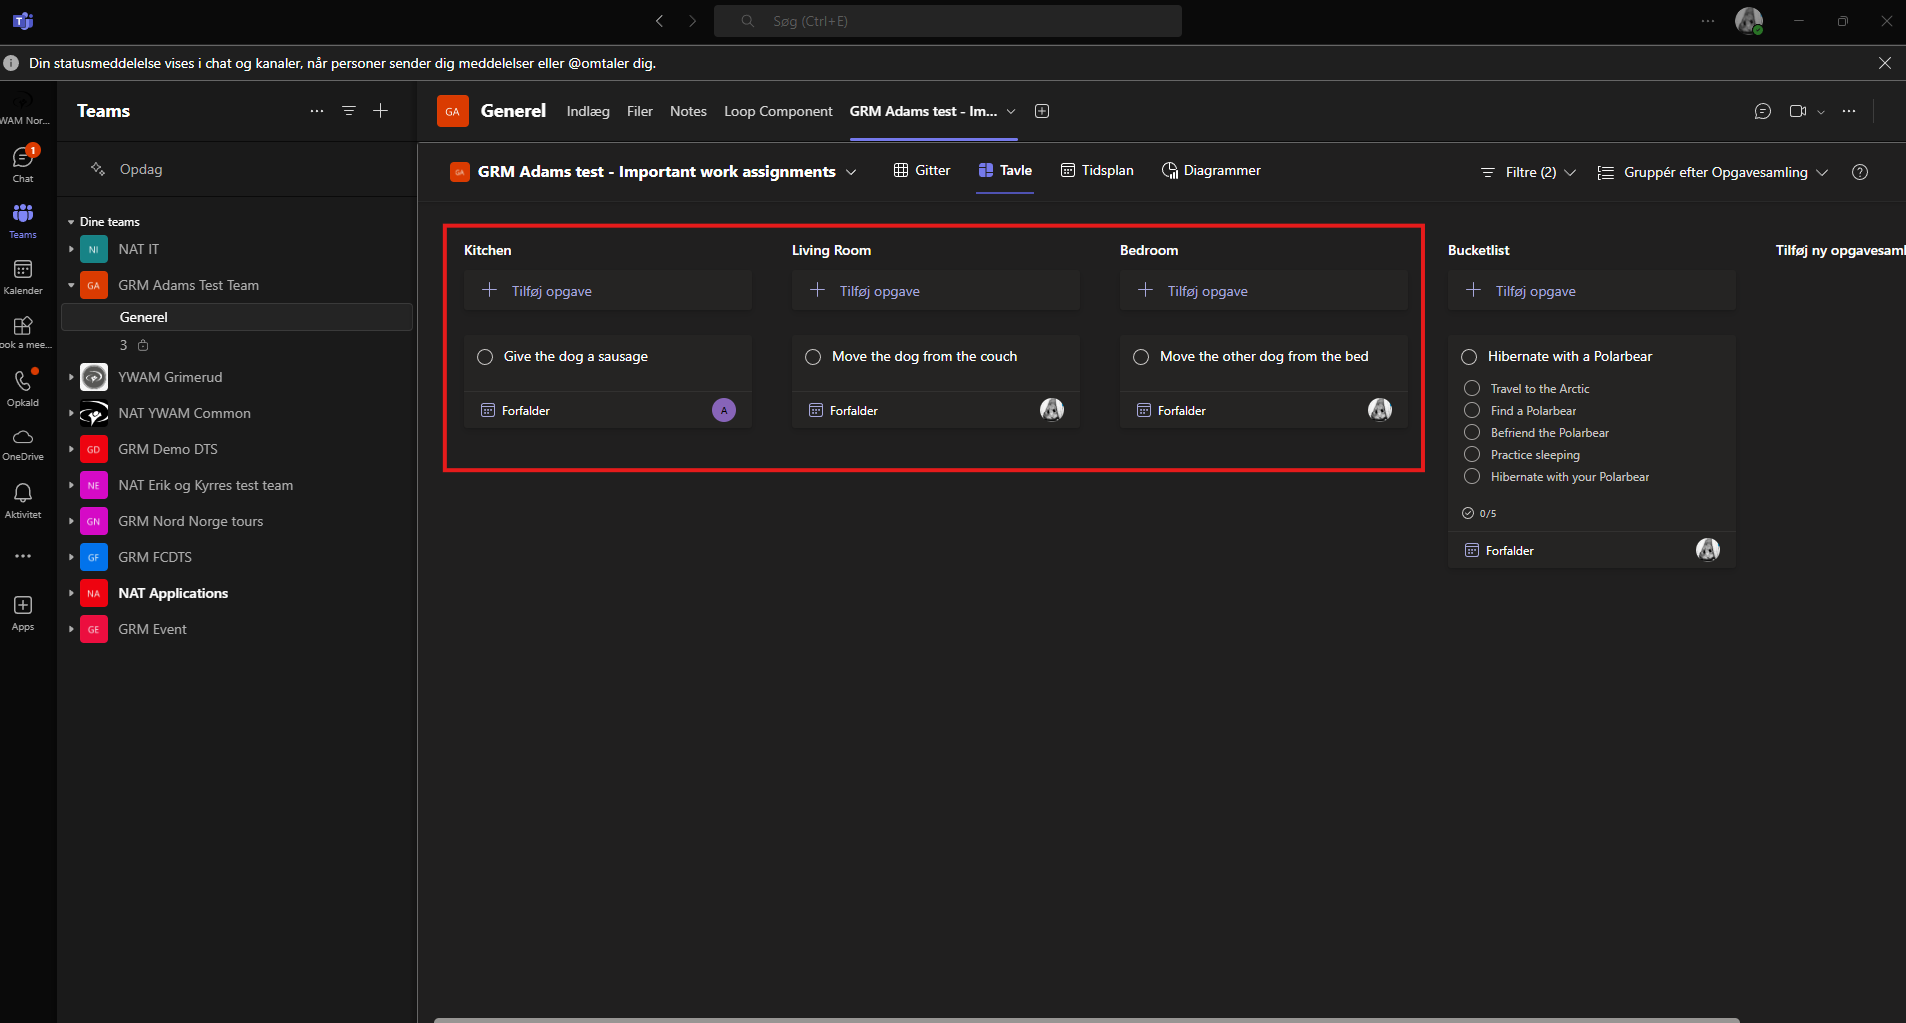Screen dimensions: 1906x1023
Task: Collapse the Dine teams section
Action: pyautogui.click(x=71, y=222)
